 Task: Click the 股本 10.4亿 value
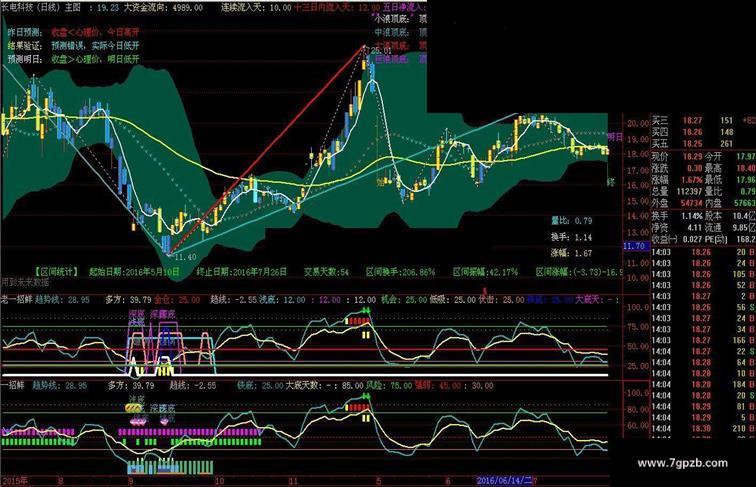731,216
